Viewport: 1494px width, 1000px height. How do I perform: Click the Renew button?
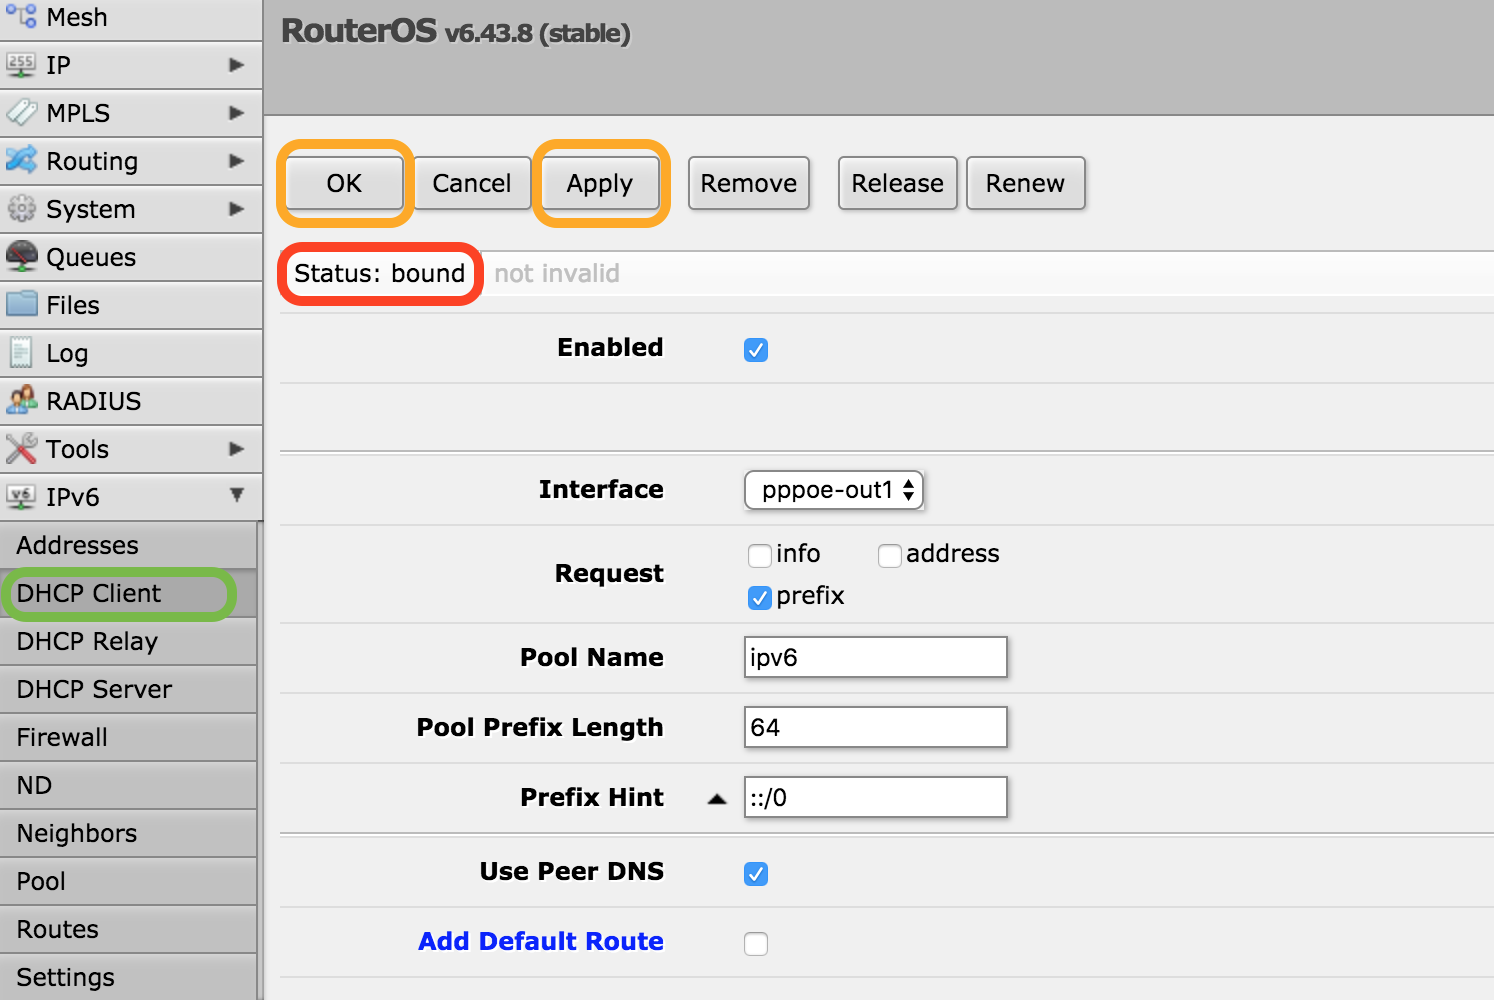click(1026, 183)
